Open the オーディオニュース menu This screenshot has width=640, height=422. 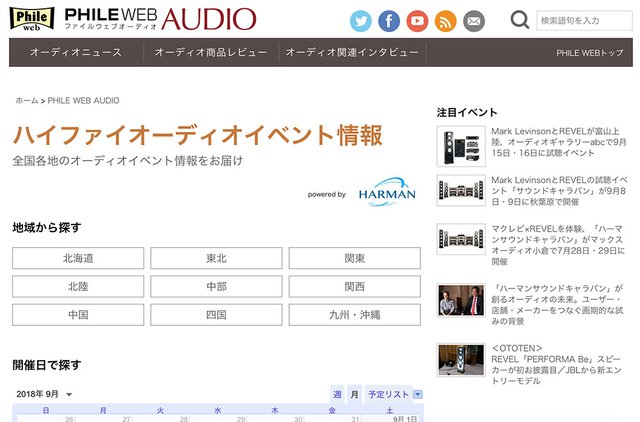pyautogui.click(x=76, y=52)
